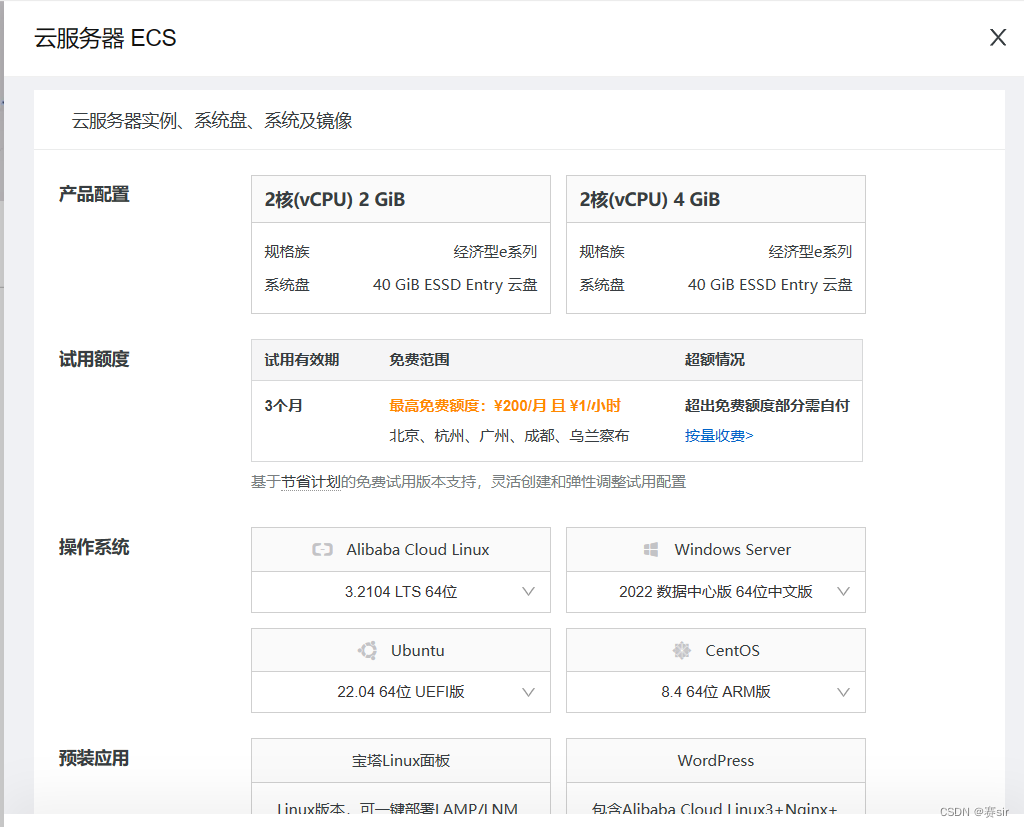This screenshot has width=1024, height=827.
Task: Click the 超额情况 column header
Action: [x=714, y=360]
